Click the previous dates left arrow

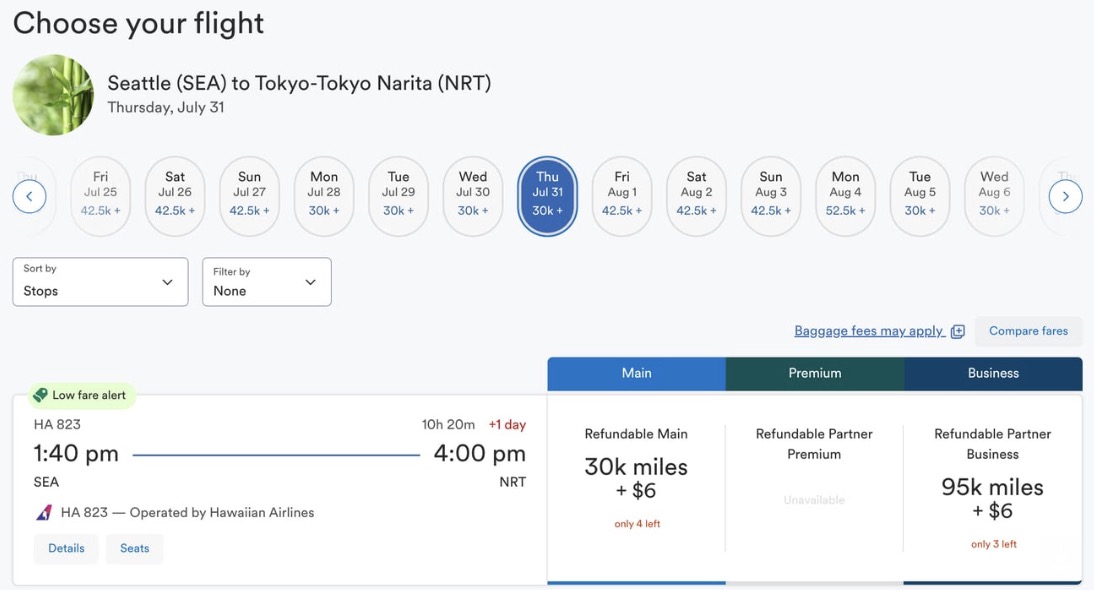tap(29, 196)
